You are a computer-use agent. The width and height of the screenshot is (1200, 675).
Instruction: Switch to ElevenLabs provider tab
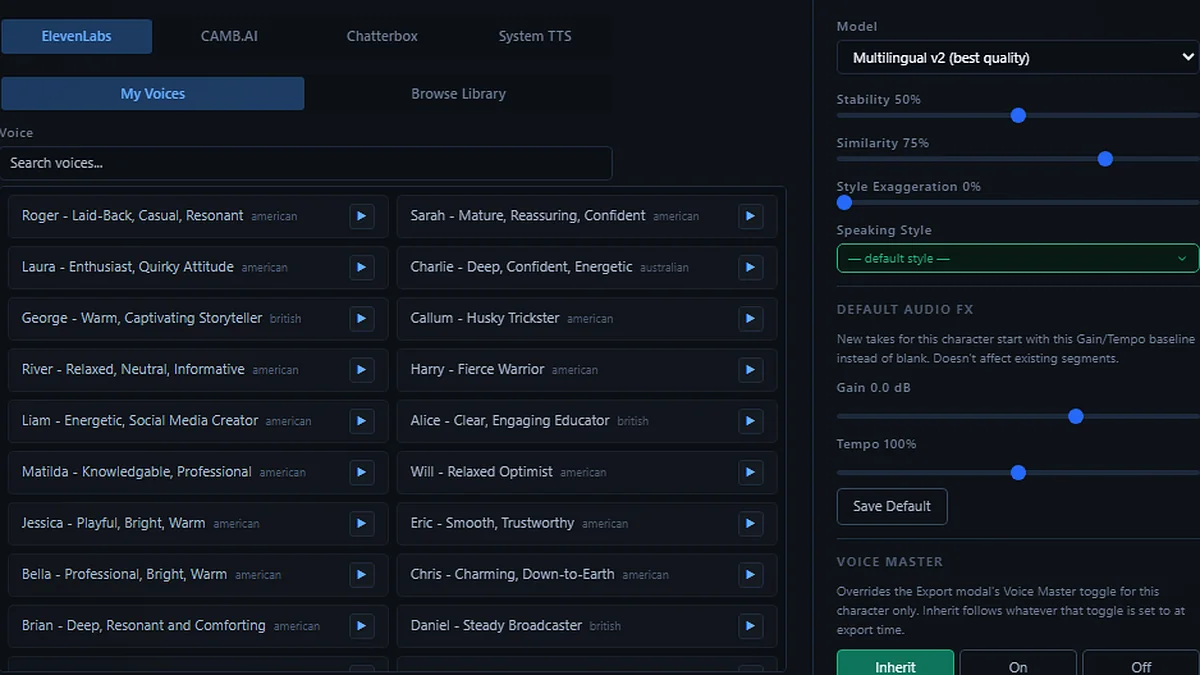77,36
